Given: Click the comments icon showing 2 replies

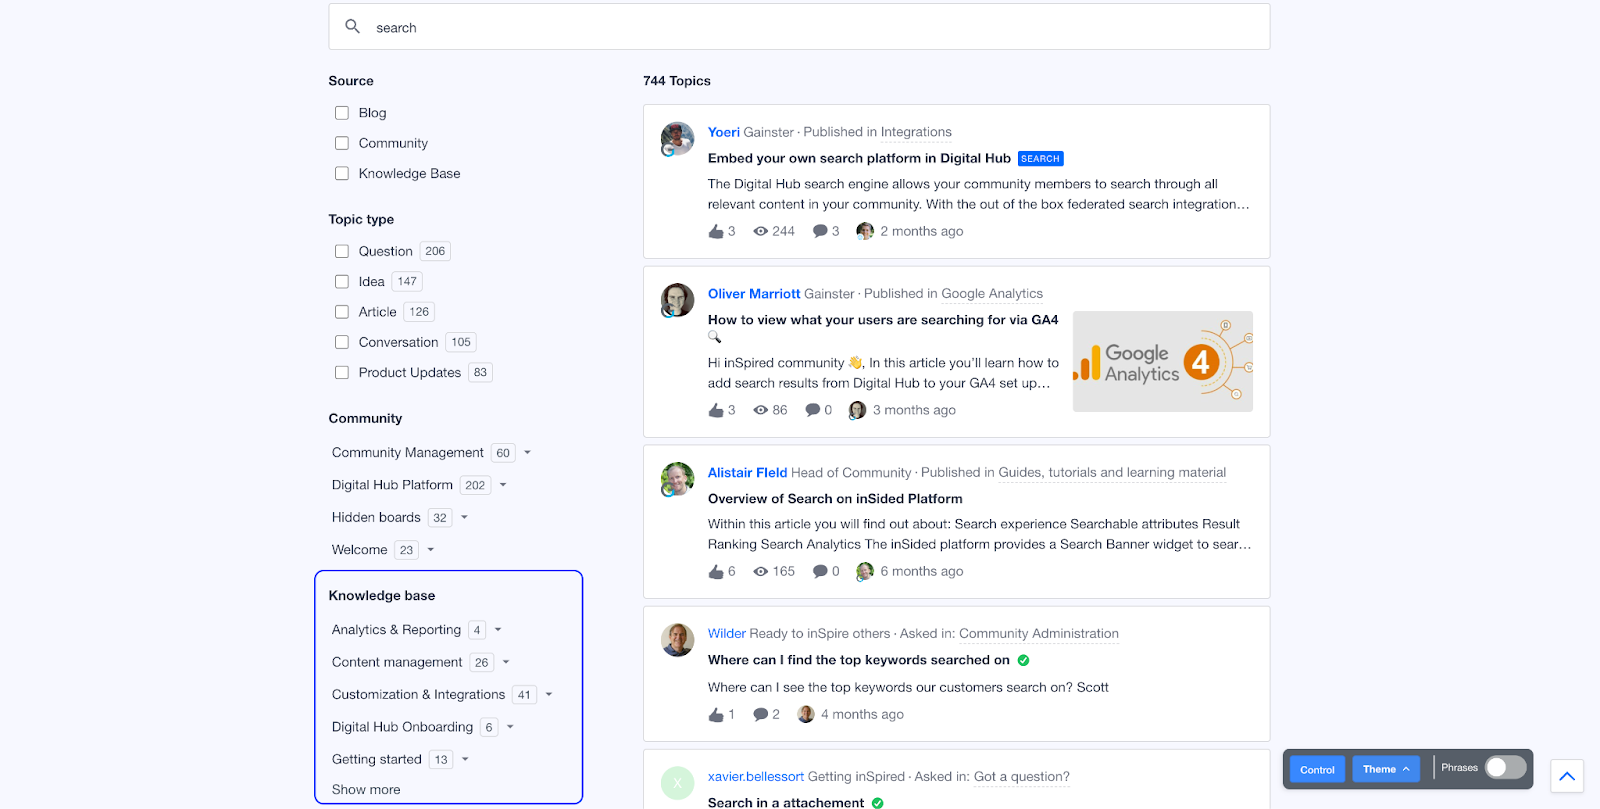Looking at the screenshot, I should (760, 715).
